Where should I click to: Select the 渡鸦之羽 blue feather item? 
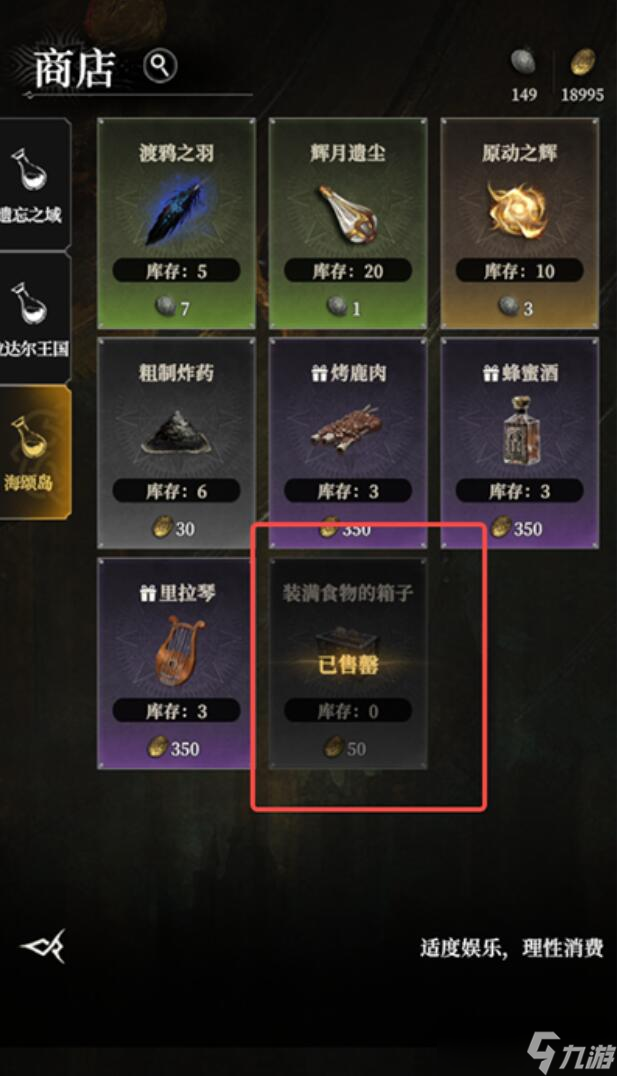[176, 211]
